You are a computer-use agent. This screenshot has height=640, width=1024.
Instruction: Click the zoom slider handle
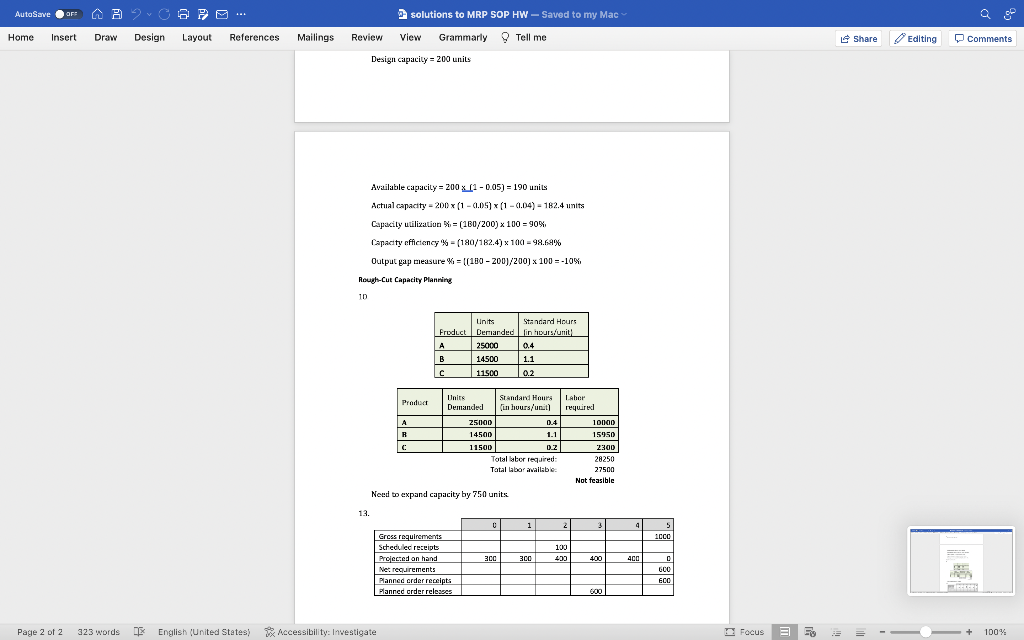coord(925,632)
